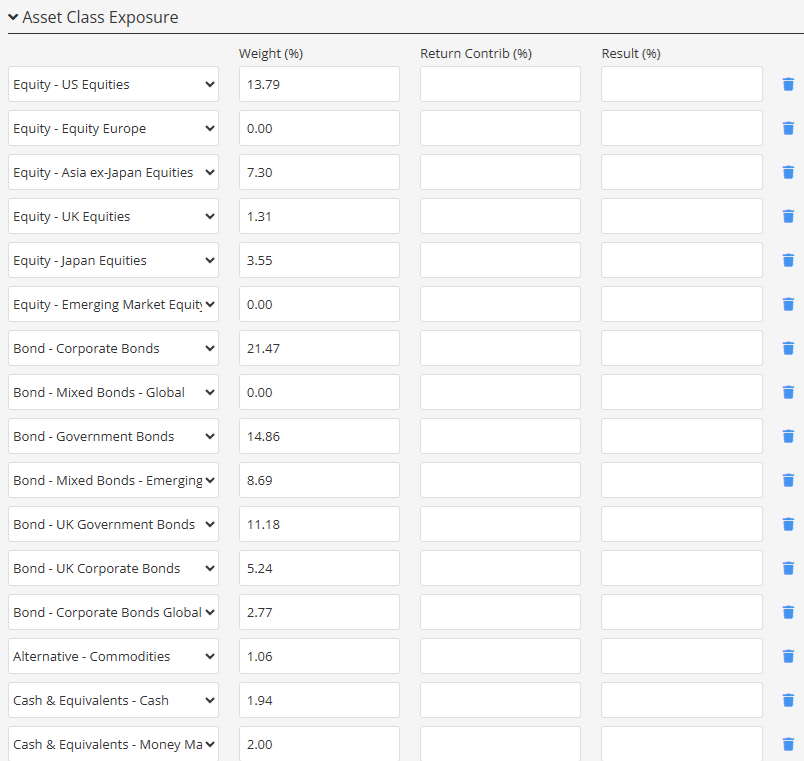Open the Mixed Bonds - Emerging dropdown
The image size is (804, 761).
click(113, 480)
